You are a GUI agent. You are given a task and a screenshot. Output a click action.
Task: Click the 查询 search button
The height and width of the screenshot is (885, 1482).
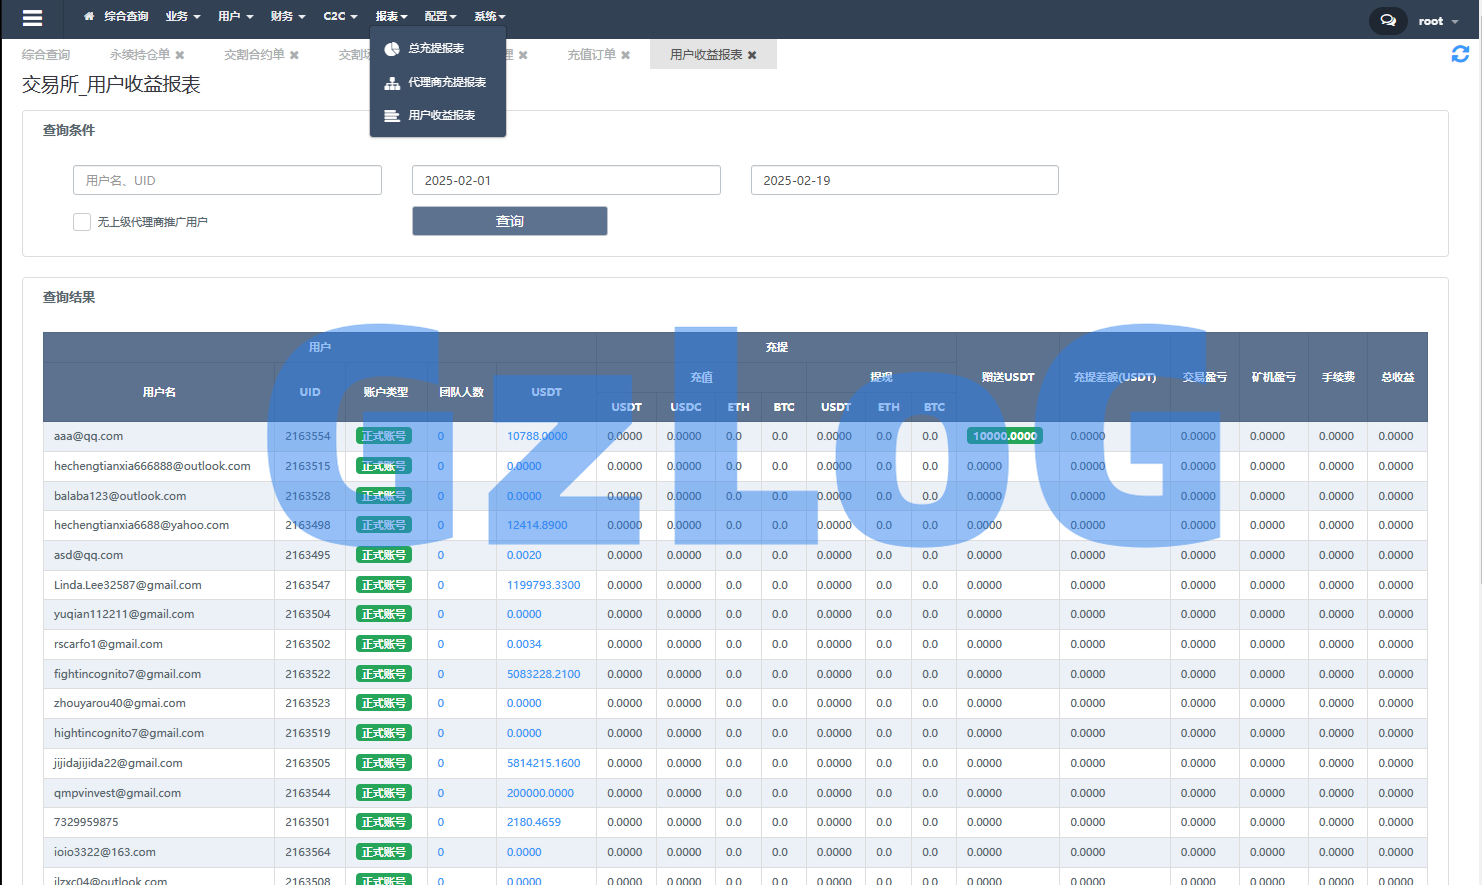tap(509, 221)
